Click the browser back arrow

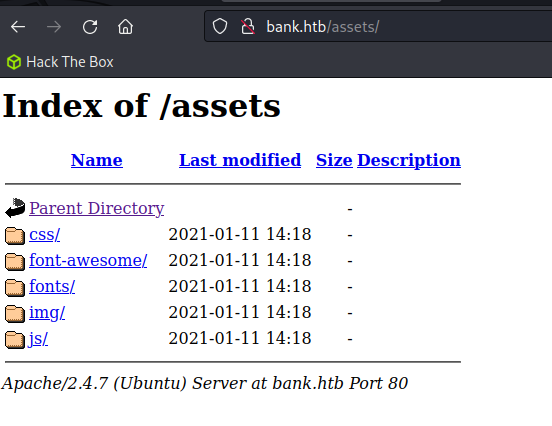pyautogui.click(x=18, y=27)
